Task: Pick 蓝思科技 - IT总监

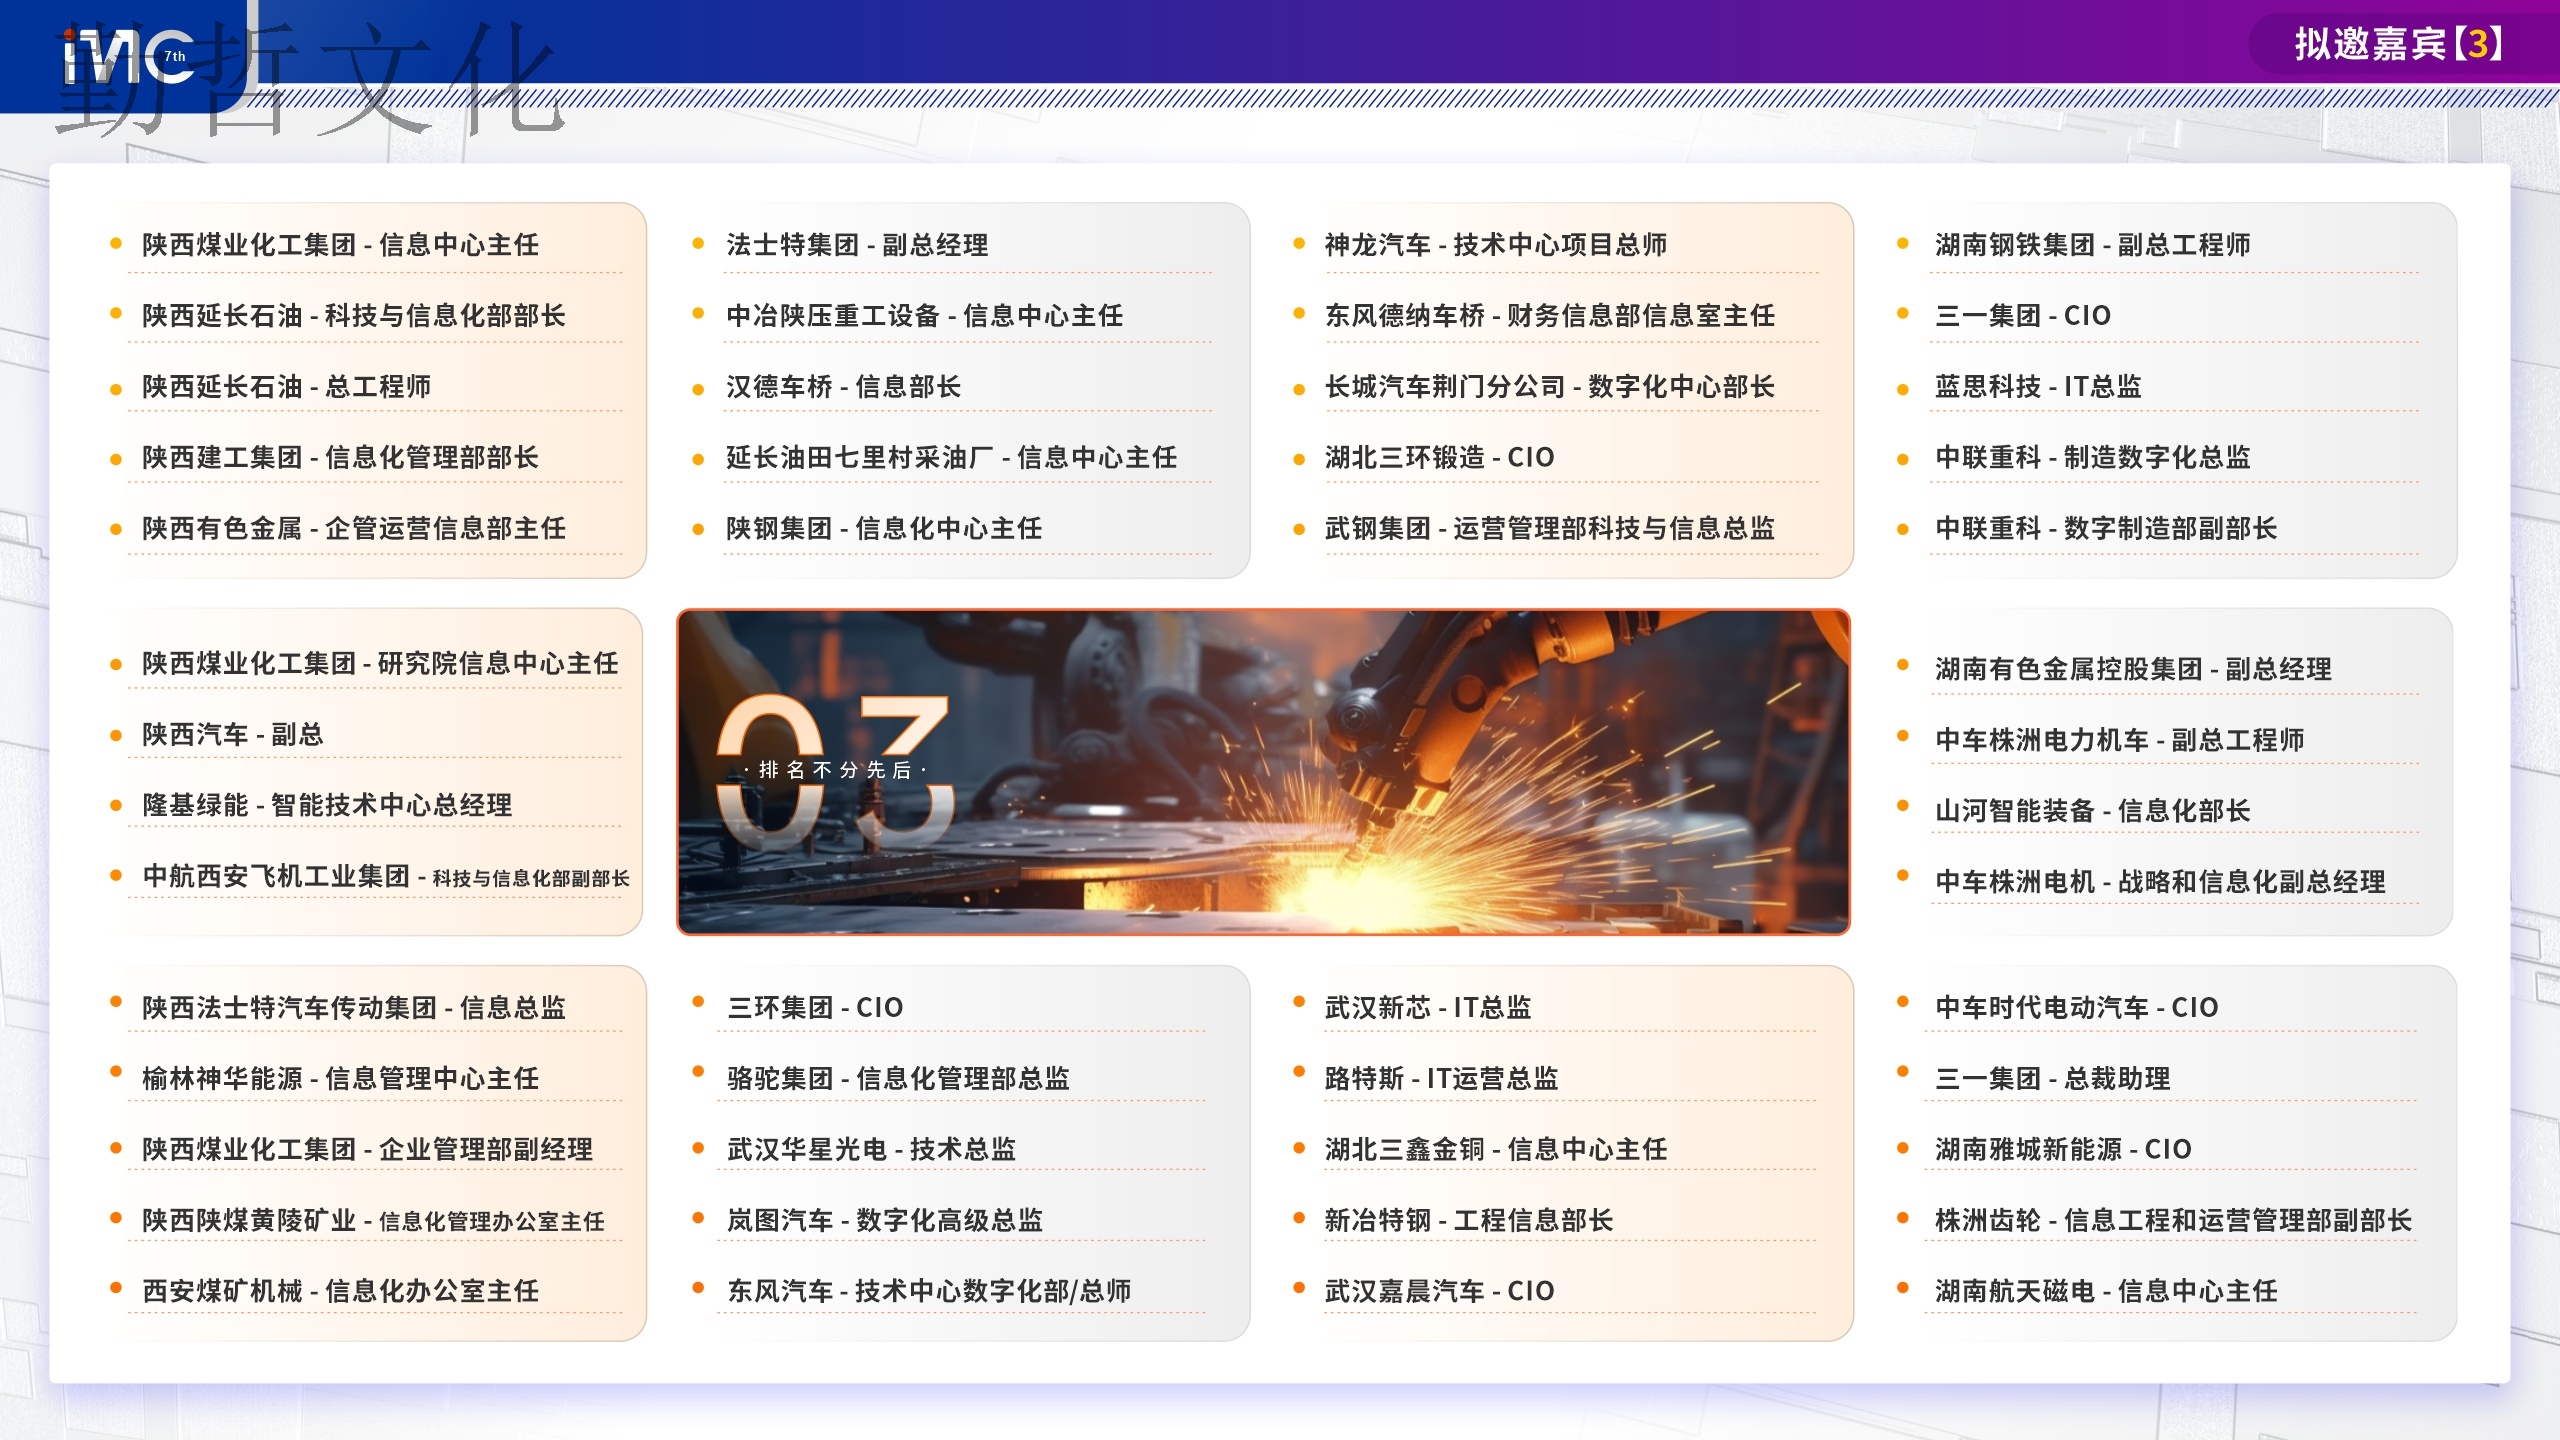Action: coord(2038,387)
